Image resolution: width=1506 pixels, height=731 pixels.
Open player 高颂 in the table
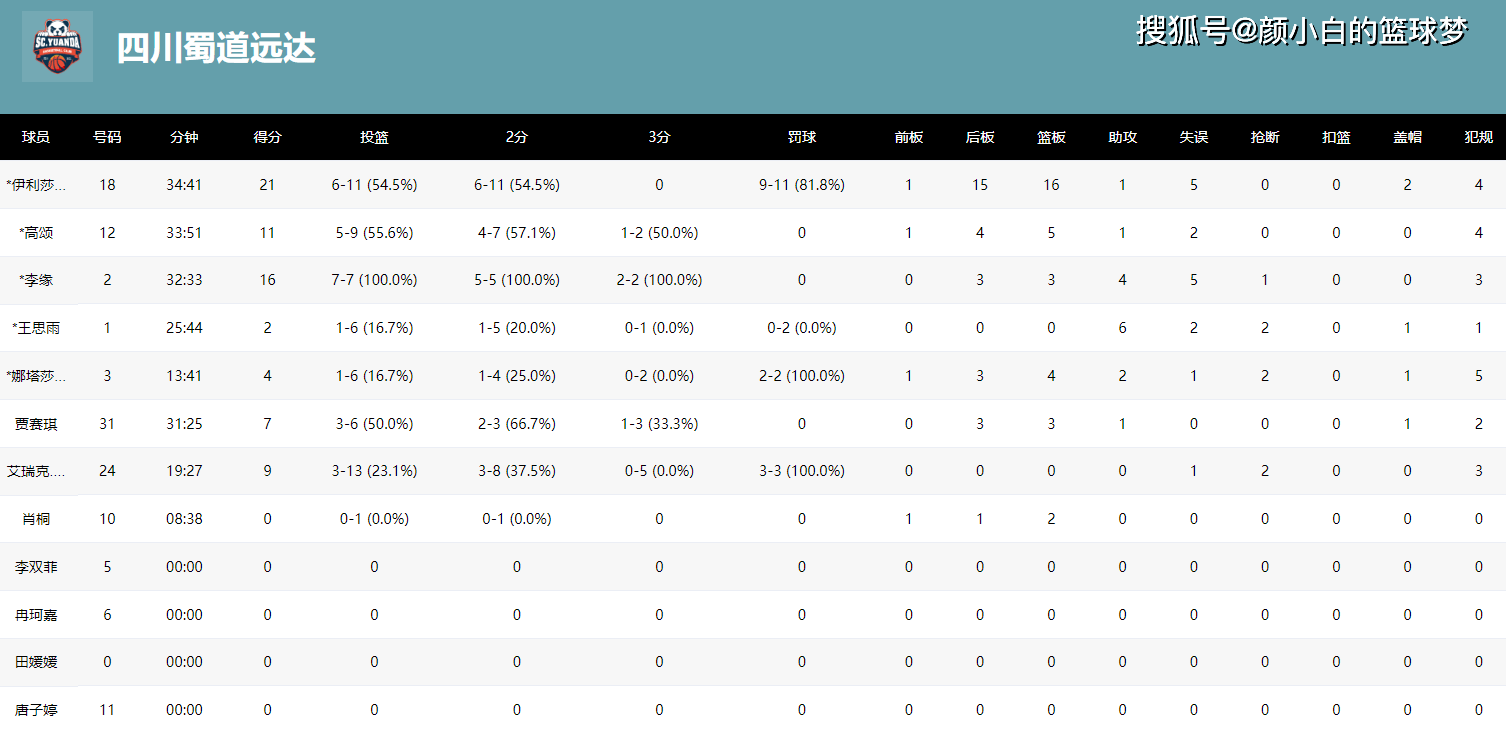(x=38, y=233)
